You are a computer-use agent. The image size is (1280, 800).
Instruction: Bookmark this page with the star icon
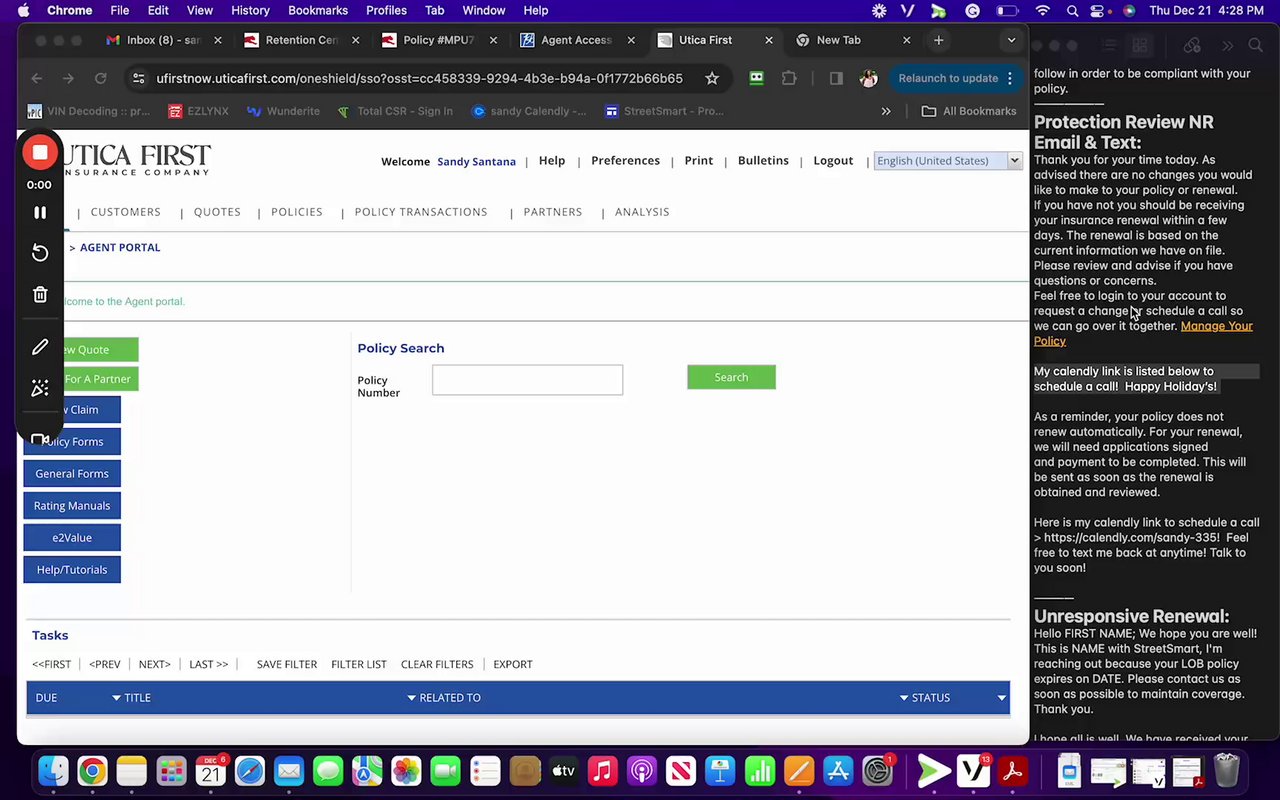pos(712,78)
